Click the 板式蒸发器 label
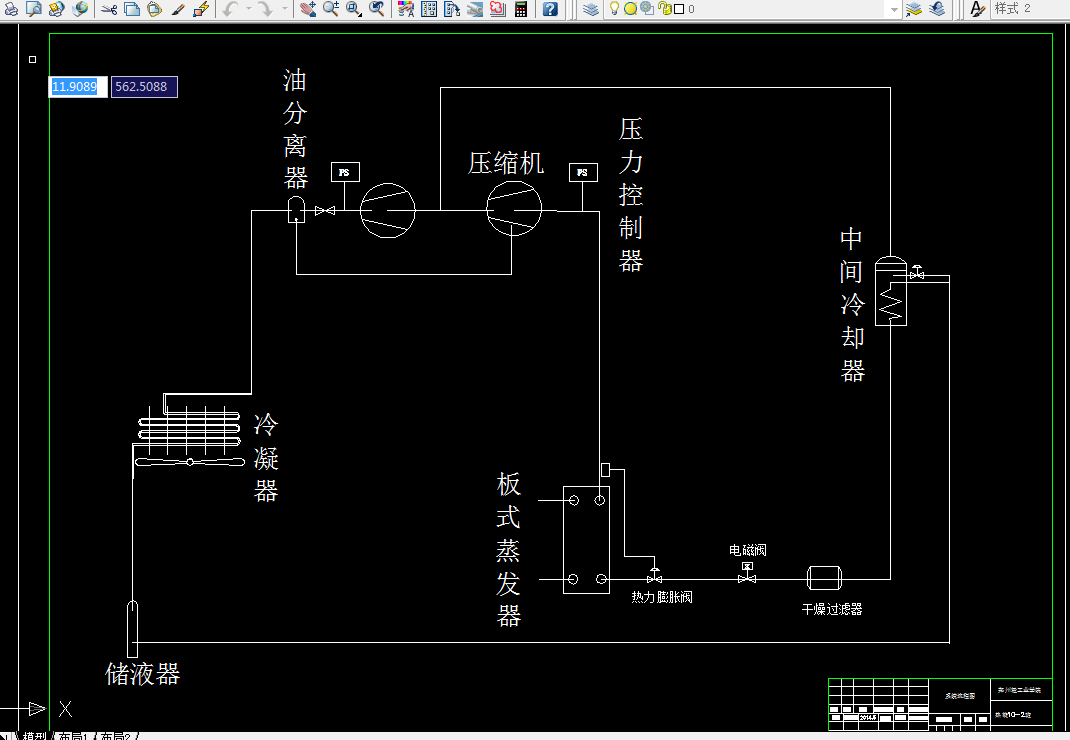 (508, 550)
